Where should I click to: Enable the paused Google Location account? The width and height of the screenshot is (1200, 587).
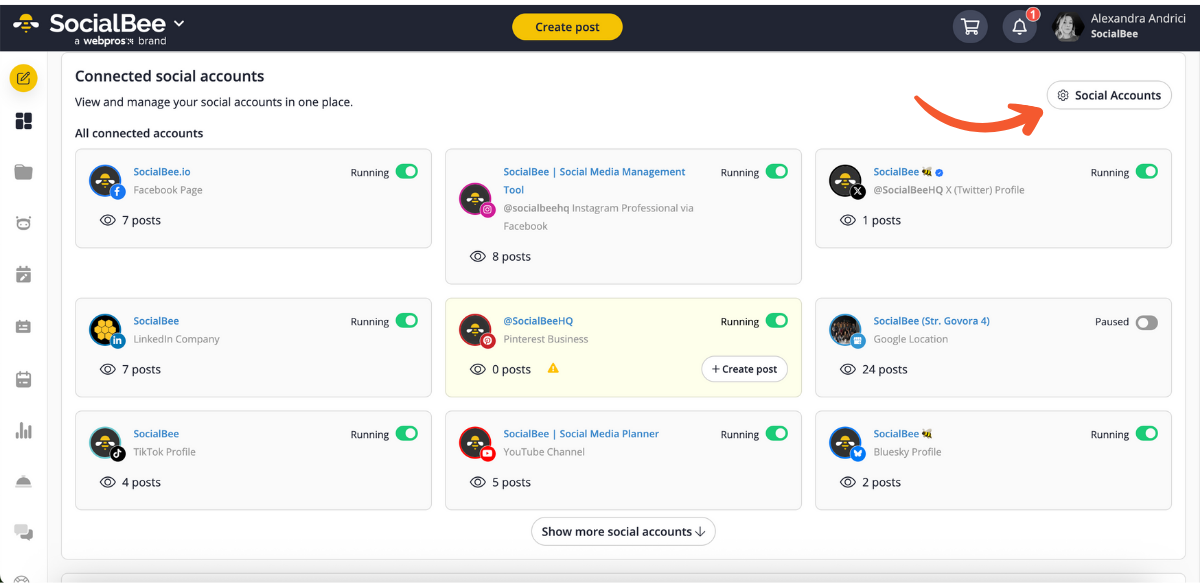(x=1146, y=322)
